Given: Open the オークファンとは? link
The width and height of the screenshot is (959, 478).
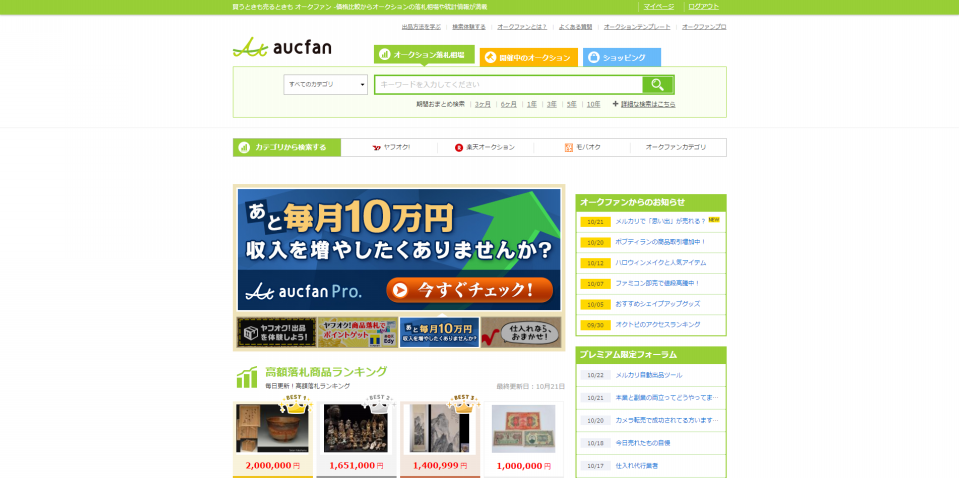Looking at the screenshot, I should coord(522,27).
